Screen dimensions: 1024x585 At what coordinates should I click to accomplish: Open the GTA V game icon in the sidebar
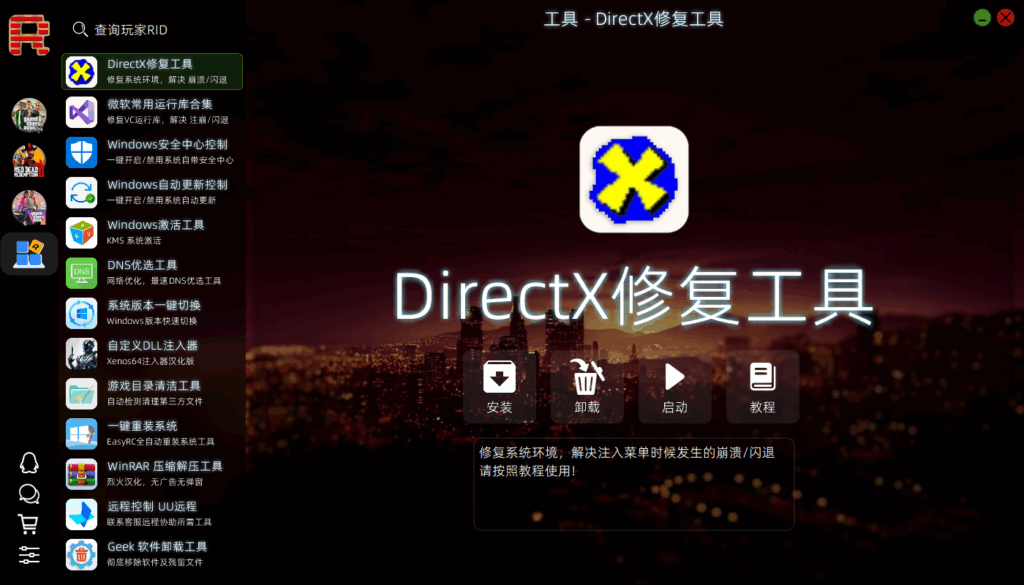(x=29, y=115)
